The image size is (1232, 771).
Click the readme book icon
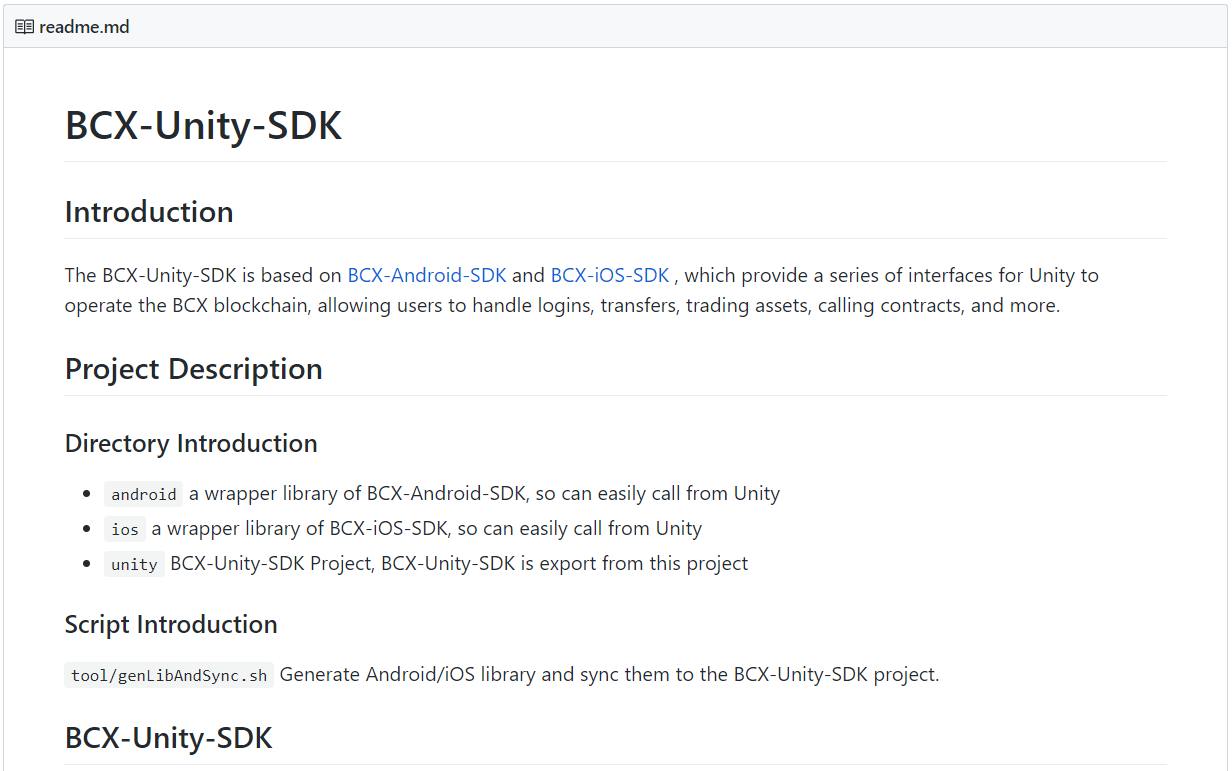24,27
